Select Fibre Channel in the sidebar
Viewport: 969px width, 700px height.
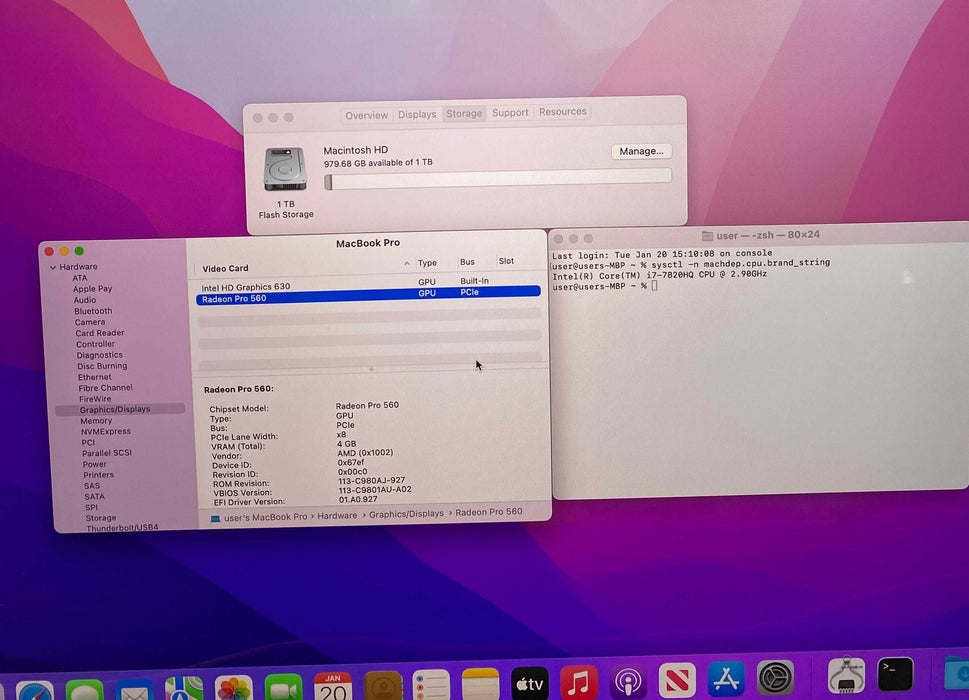(105, 388)
